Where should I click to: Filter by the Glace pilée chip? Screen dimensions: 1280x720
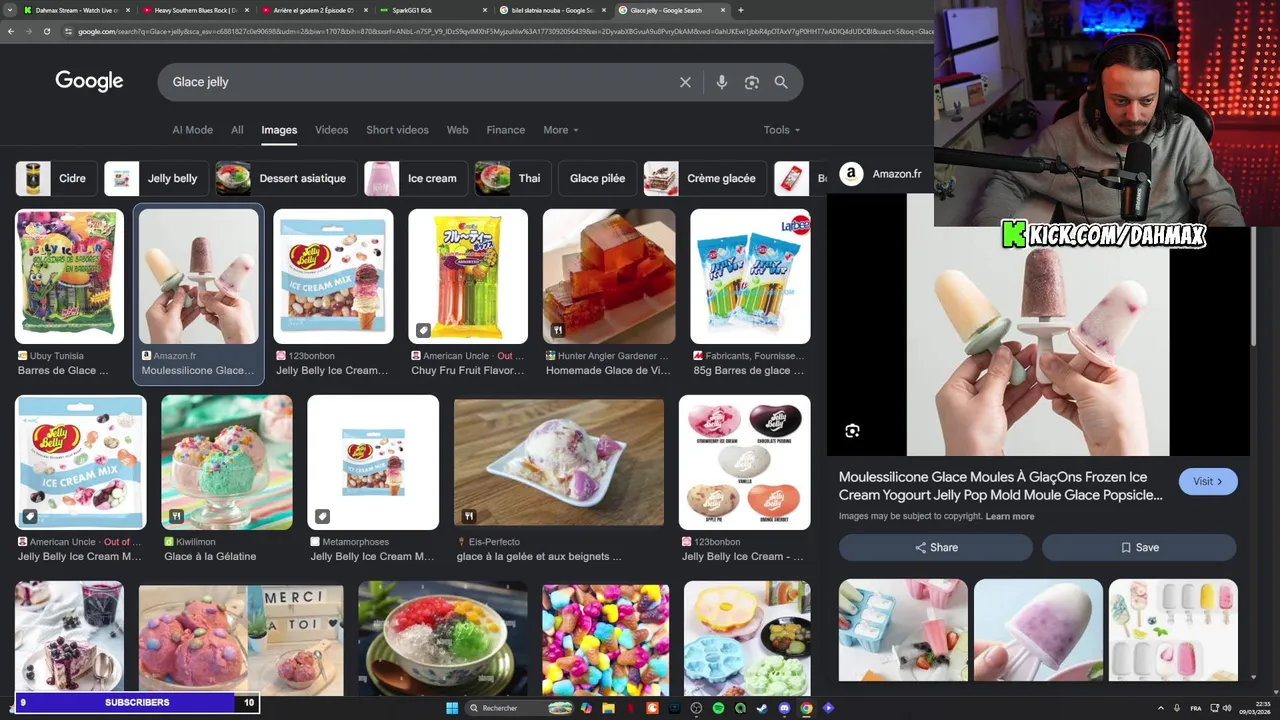pyautogui.click(x=597, y=178)
